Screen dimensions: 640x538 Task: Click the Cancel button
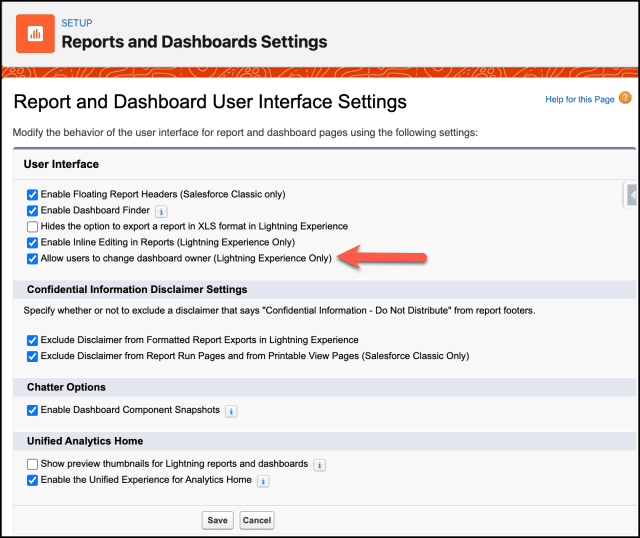(x=257, y=520)
